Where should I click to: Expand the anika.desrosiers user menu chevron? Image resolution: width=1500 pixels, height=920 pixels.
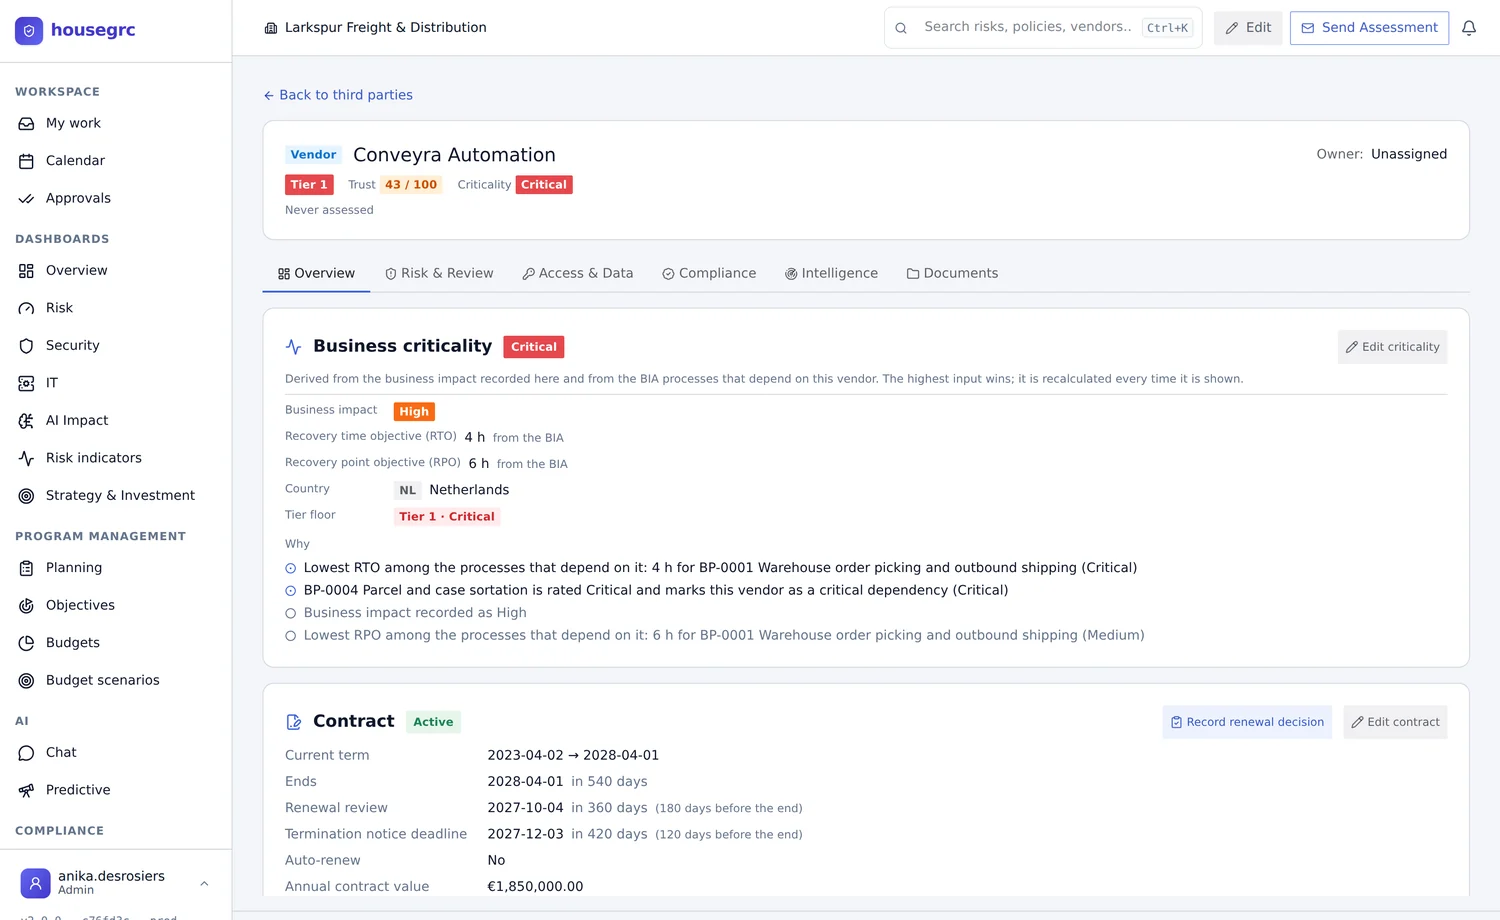204,883
